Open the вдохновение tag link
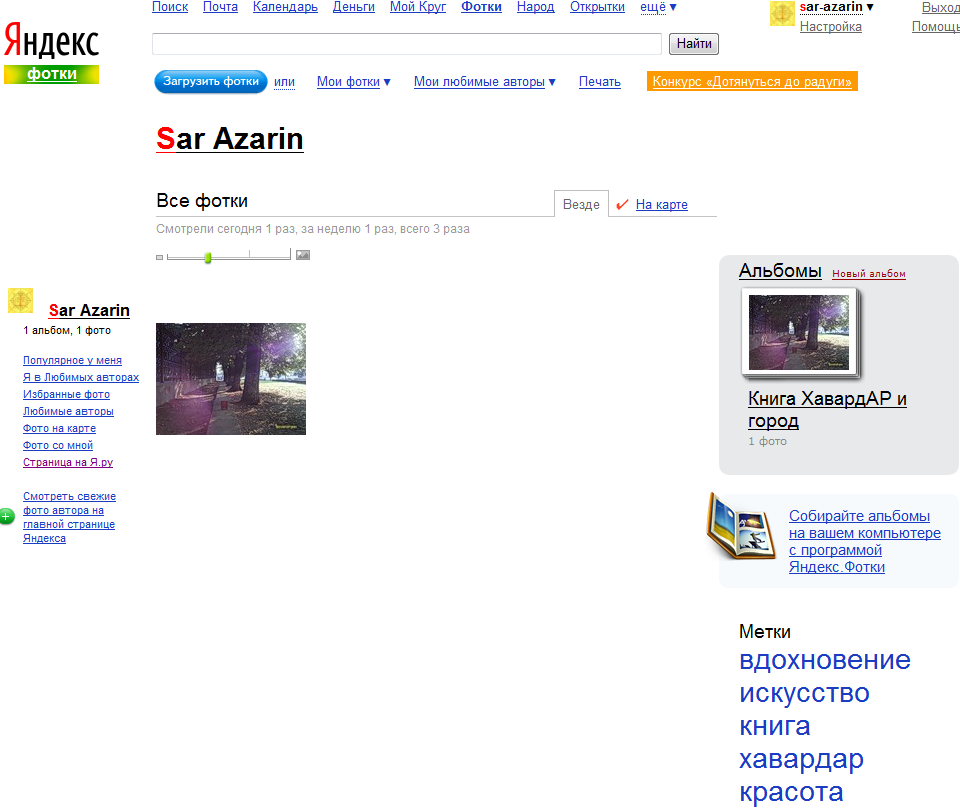 tap(824, 660)
